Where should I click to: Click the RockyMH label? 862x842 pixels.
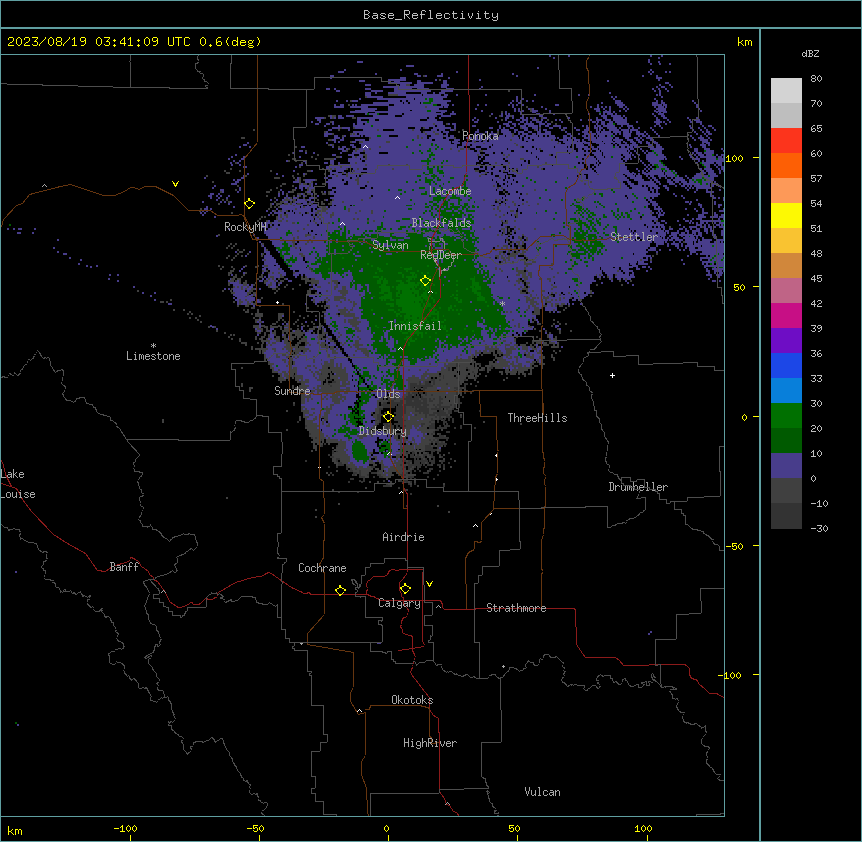[245, 227]
